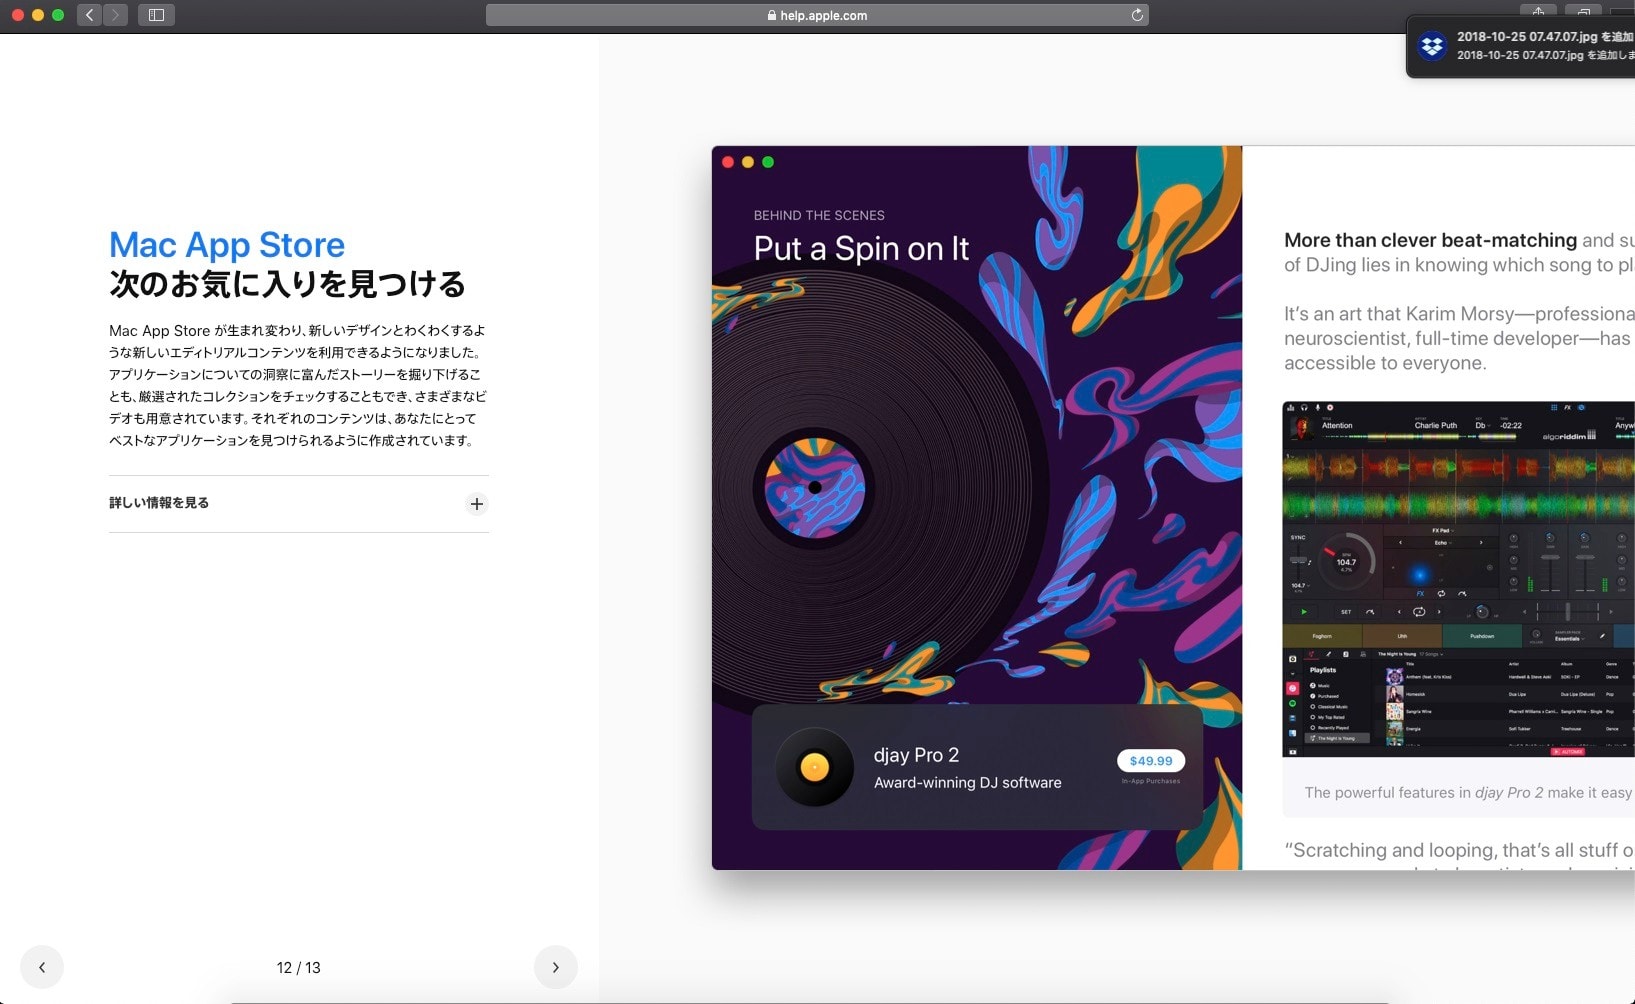This screenshot has height=1004, width=1635.
Task: Click Safari's back navigation arrow
Action: [x=90, y=15]
